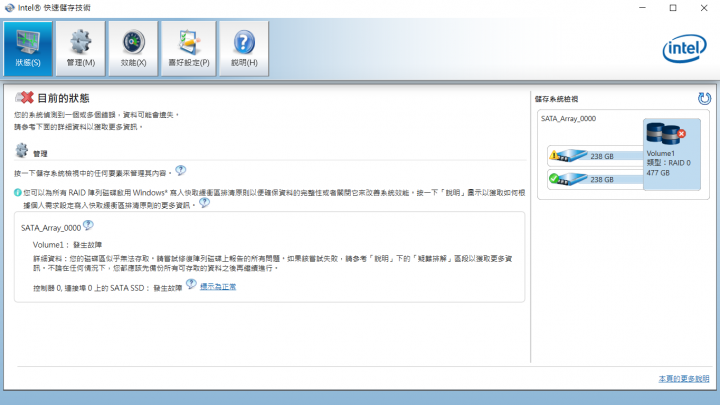Viewport: 720px width, 405px height.
Task: Click help icon next to SATA_Array_0000
Action: pyautogui.click(x=88, y=225)
